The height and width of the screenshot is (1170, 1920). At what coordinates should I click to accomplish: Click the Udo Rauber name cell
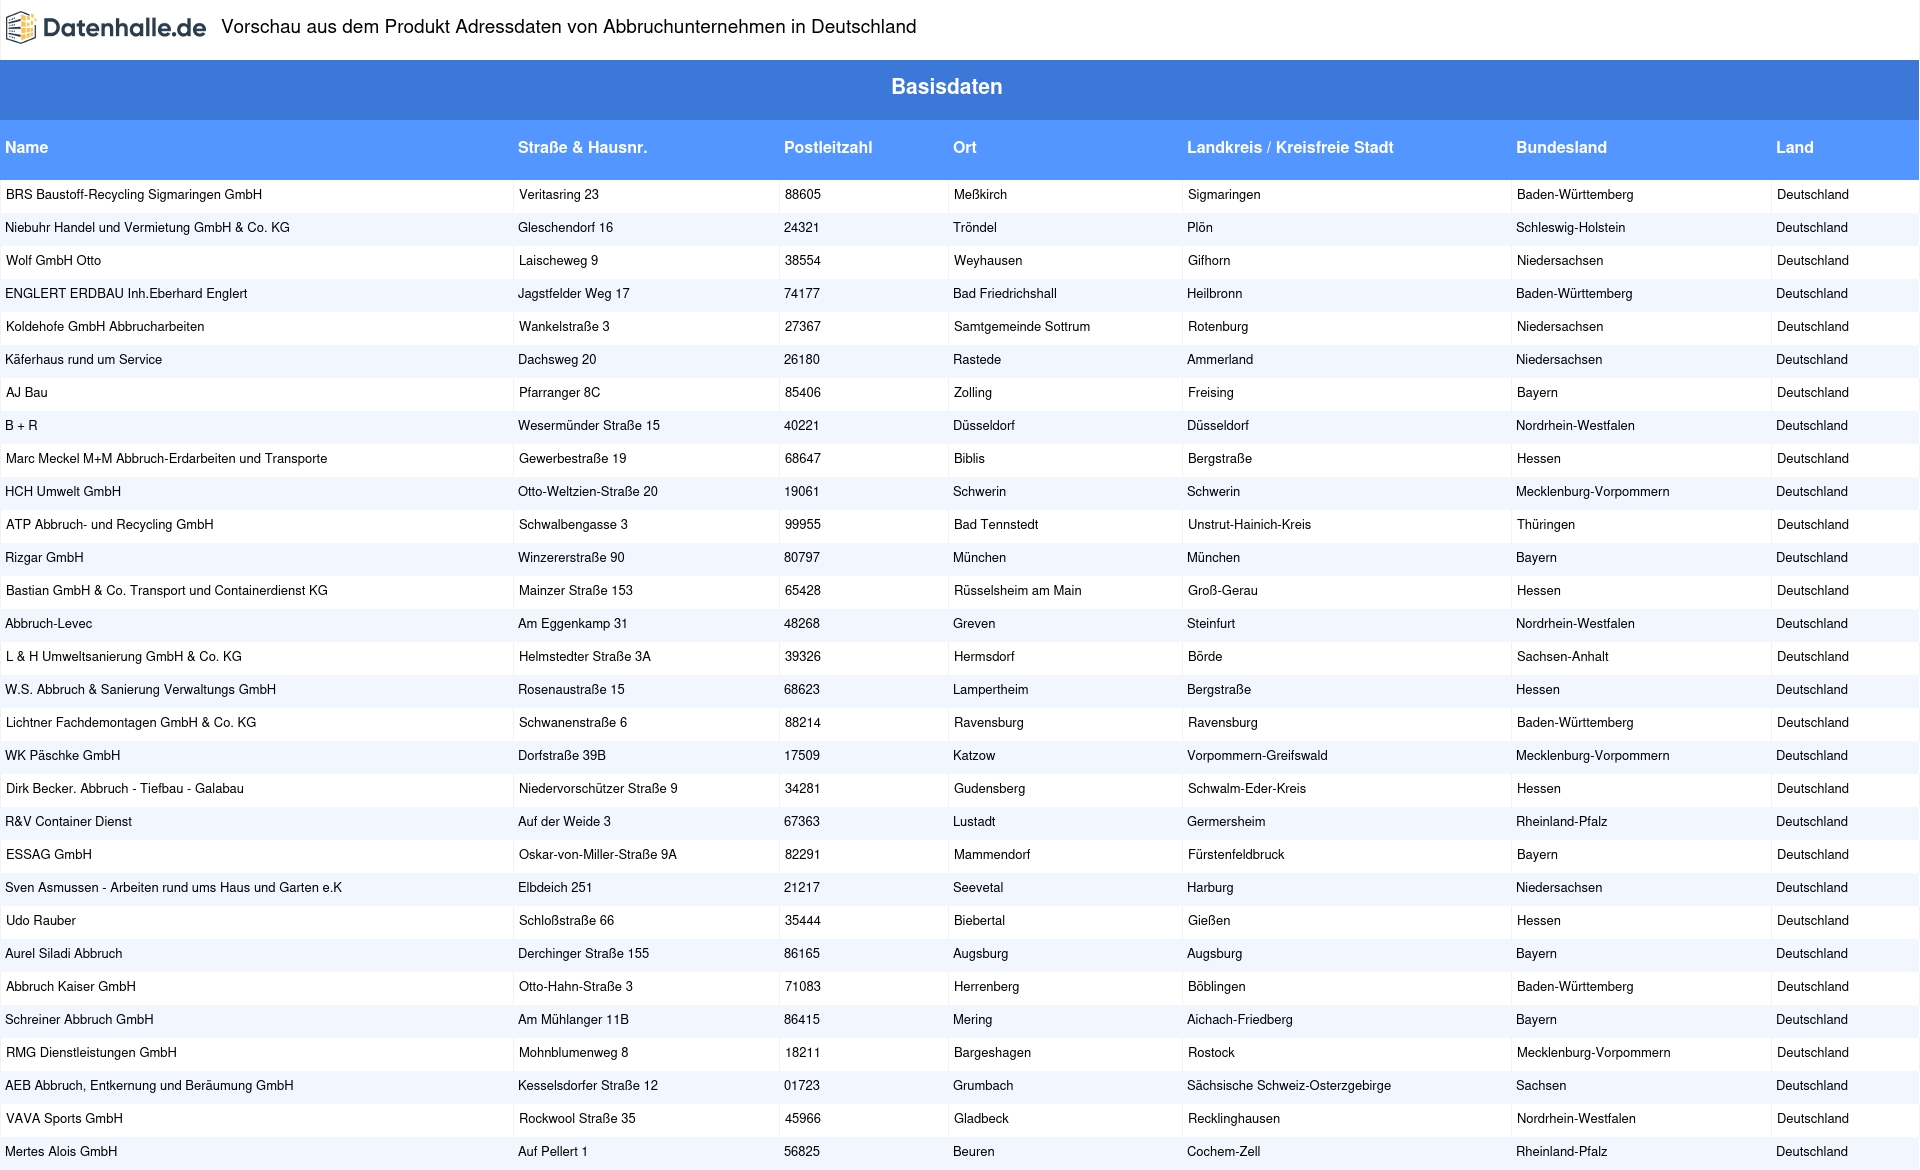41,921
